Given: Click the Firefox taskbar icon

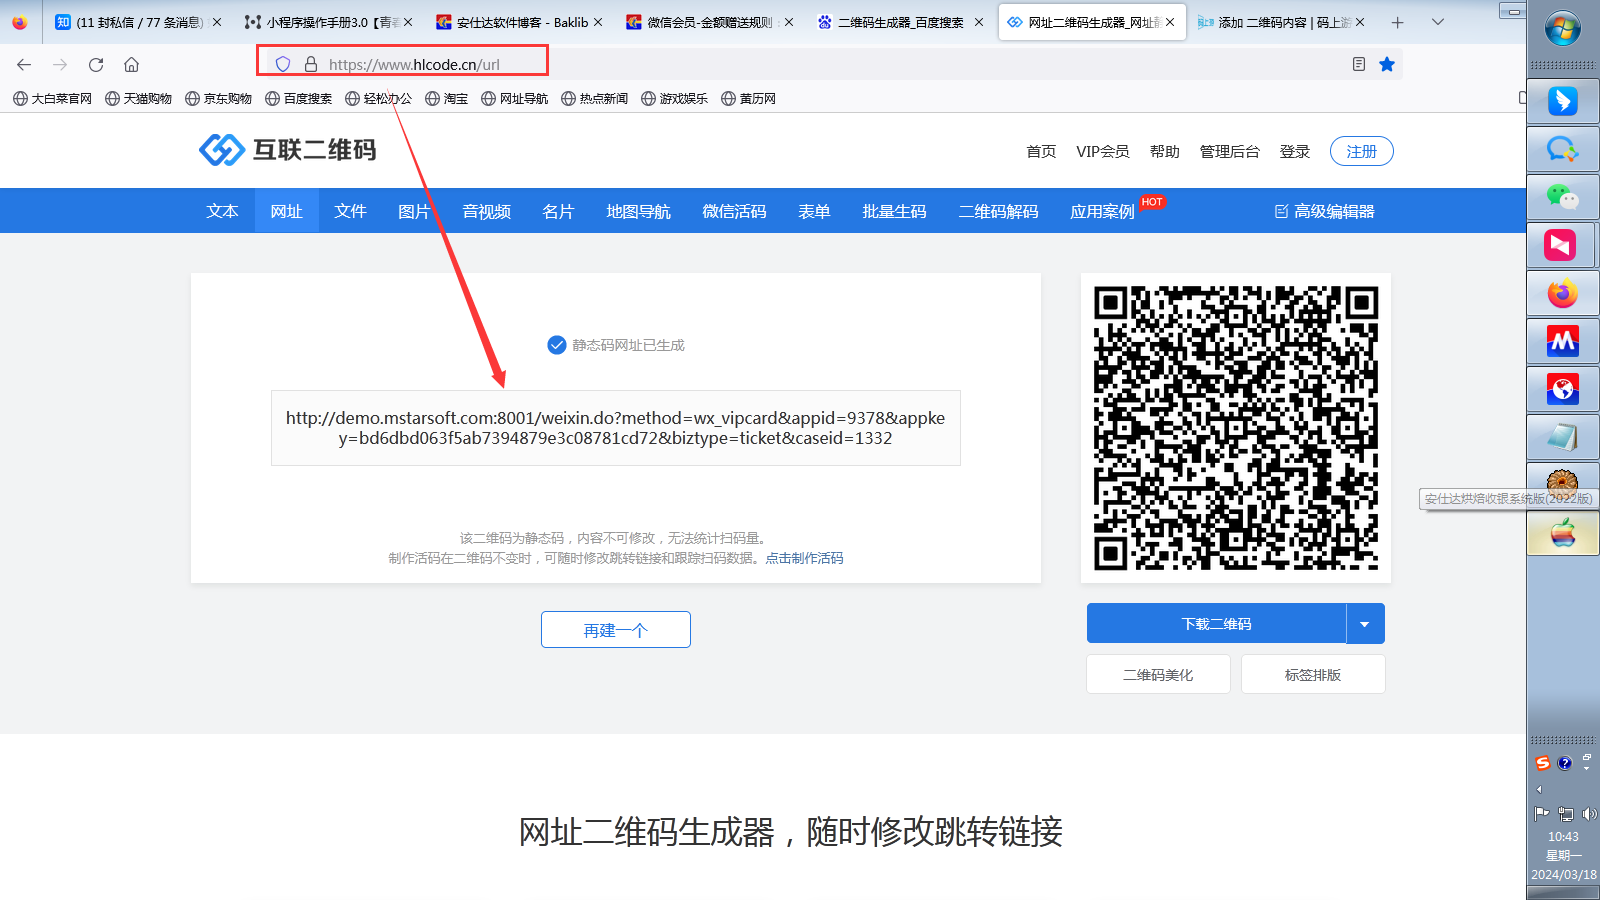Looking at the screenshot, I should tap(1562, 293).
